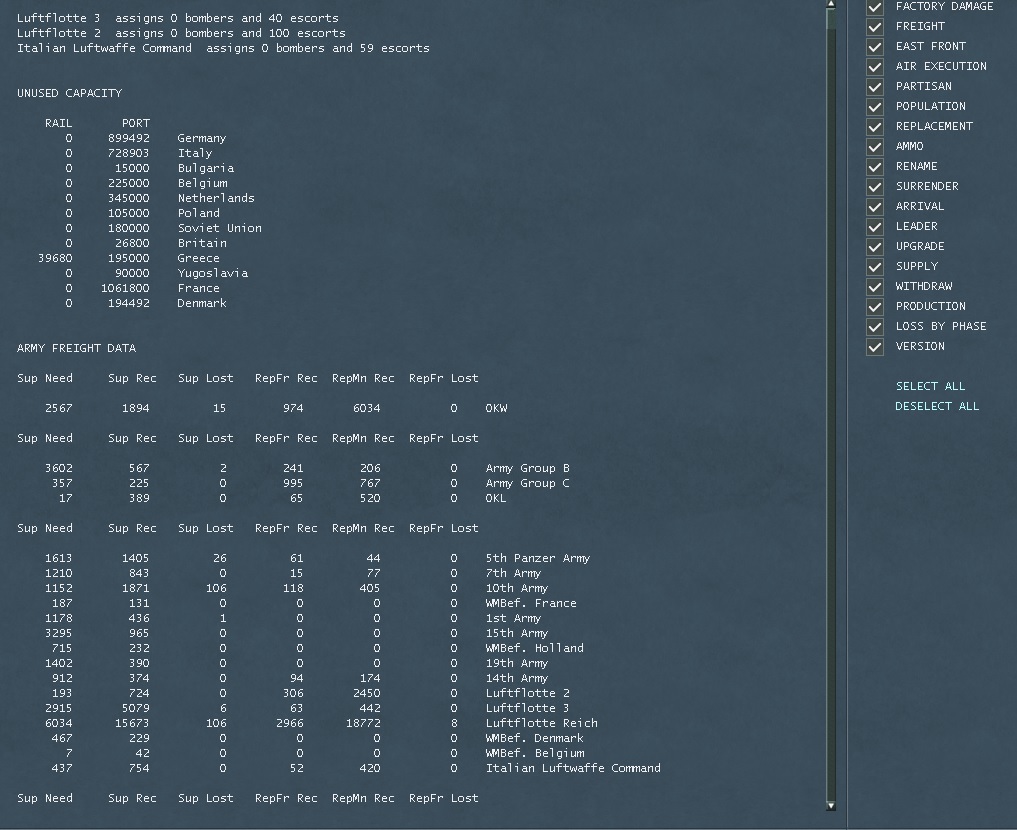The image size is (1017, 830).
Task: Toggle the UPGRADE checkbox
Action: pyautogui.click(x=875, y=247)
